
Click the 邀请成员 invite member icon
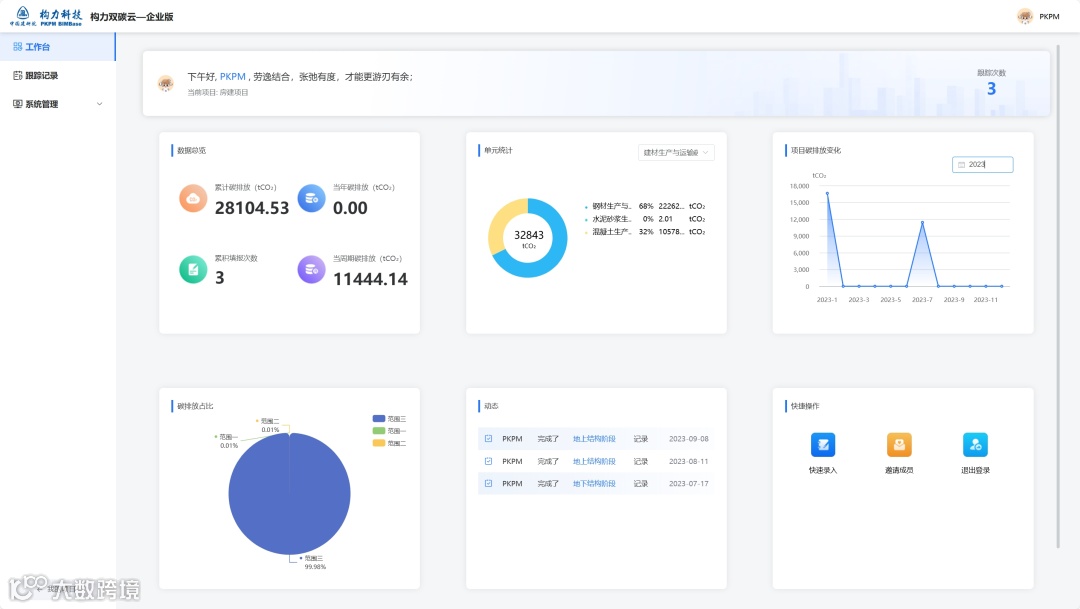click(899, 444)
